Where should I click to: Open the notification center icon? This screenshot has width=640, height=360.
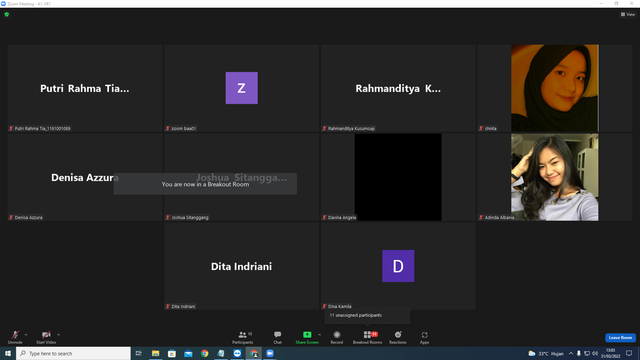tap(629, 353)
